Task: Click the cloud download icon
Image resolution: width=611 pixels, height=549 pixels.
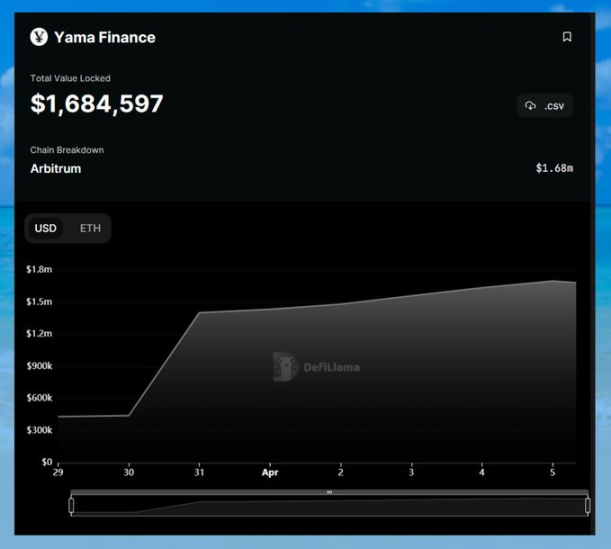Action: click(530, 106)
